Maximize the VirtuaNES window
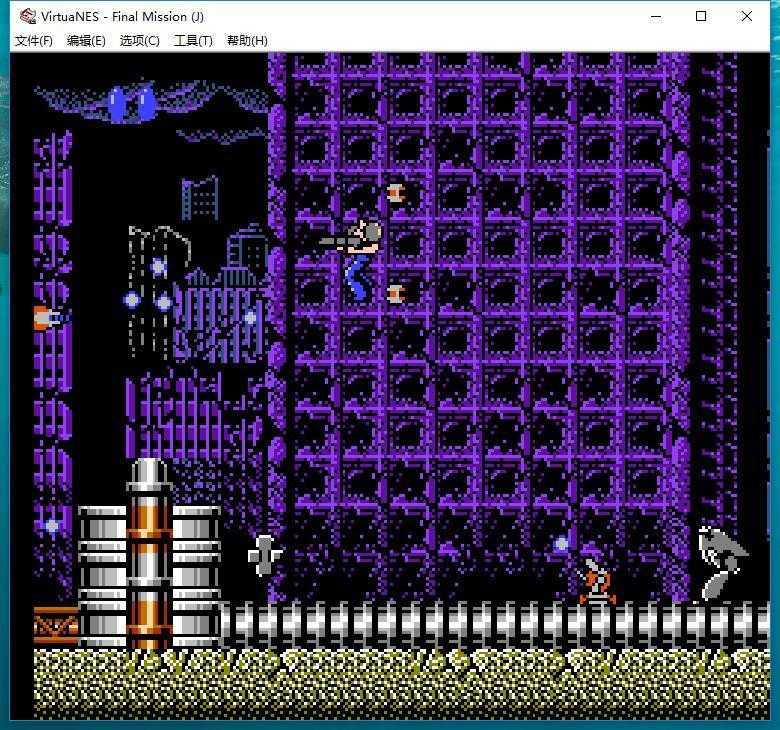Screen dimensions: 780x730 tap(701, 16)
